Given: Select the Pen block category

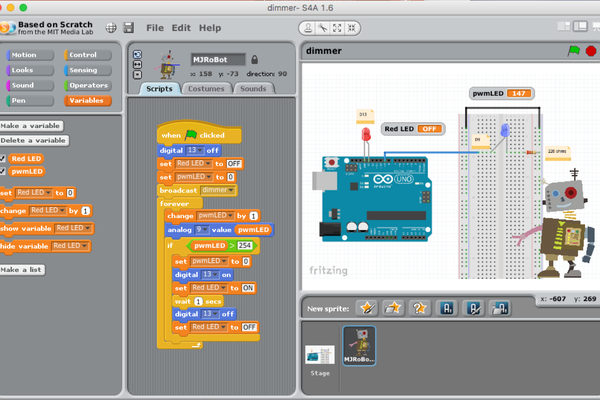Looking at the screenshot, I should (x=30, y=101).
